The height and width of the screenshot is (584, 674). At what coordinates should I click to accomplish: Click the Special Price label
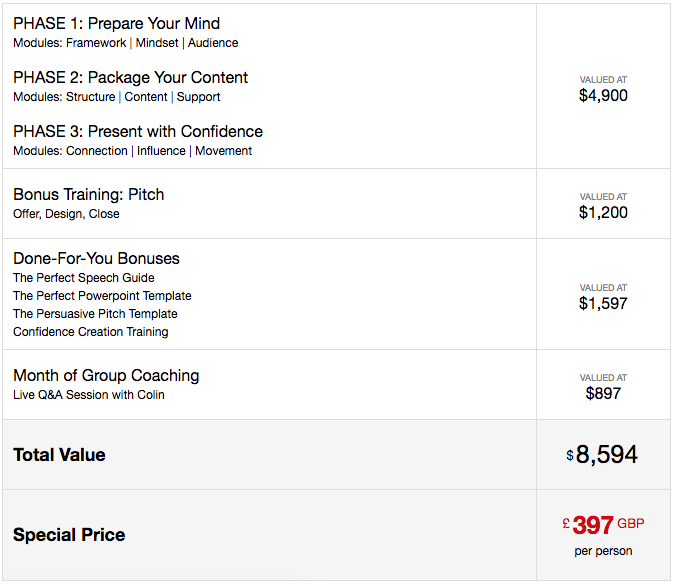click(x=69, y=535)
